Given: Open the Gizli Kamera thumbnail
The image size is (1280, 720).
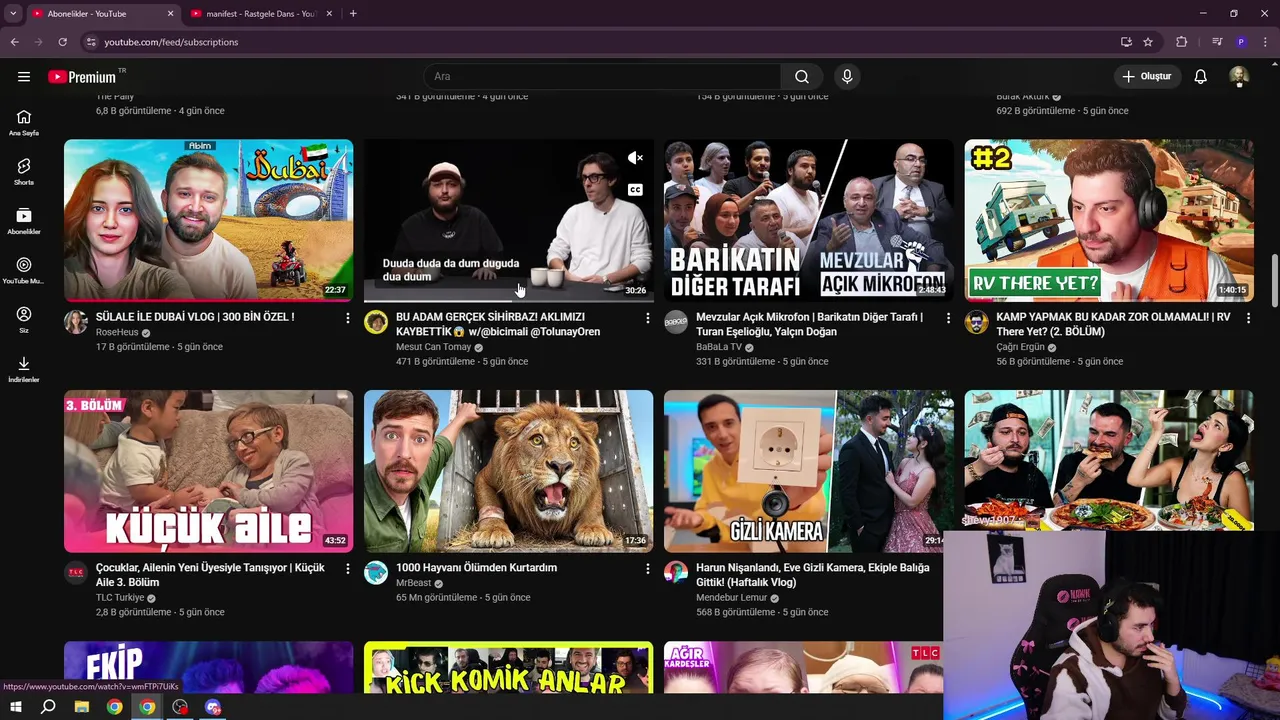Looking at the screenshot, I should click(808, 471).
